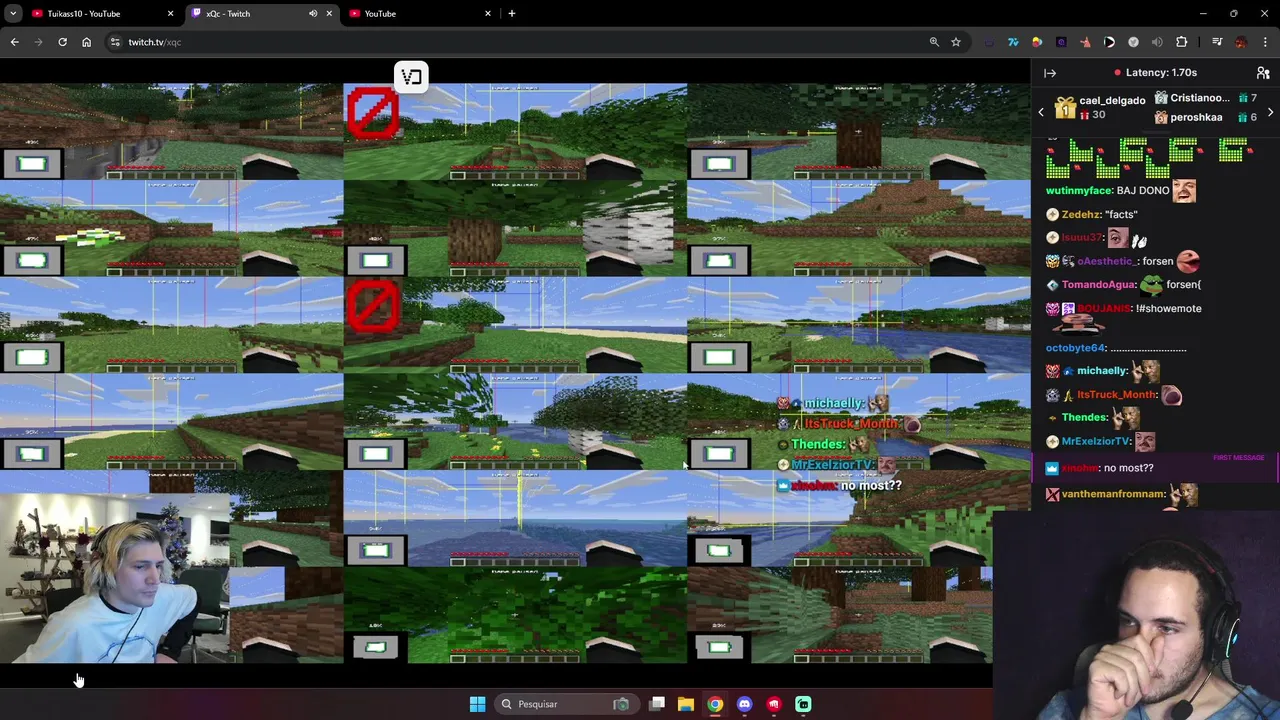This screenshot has width=1280, height=720.
Task: Click ItsTruck_Month username in chat
Action: pos(1117,395)
